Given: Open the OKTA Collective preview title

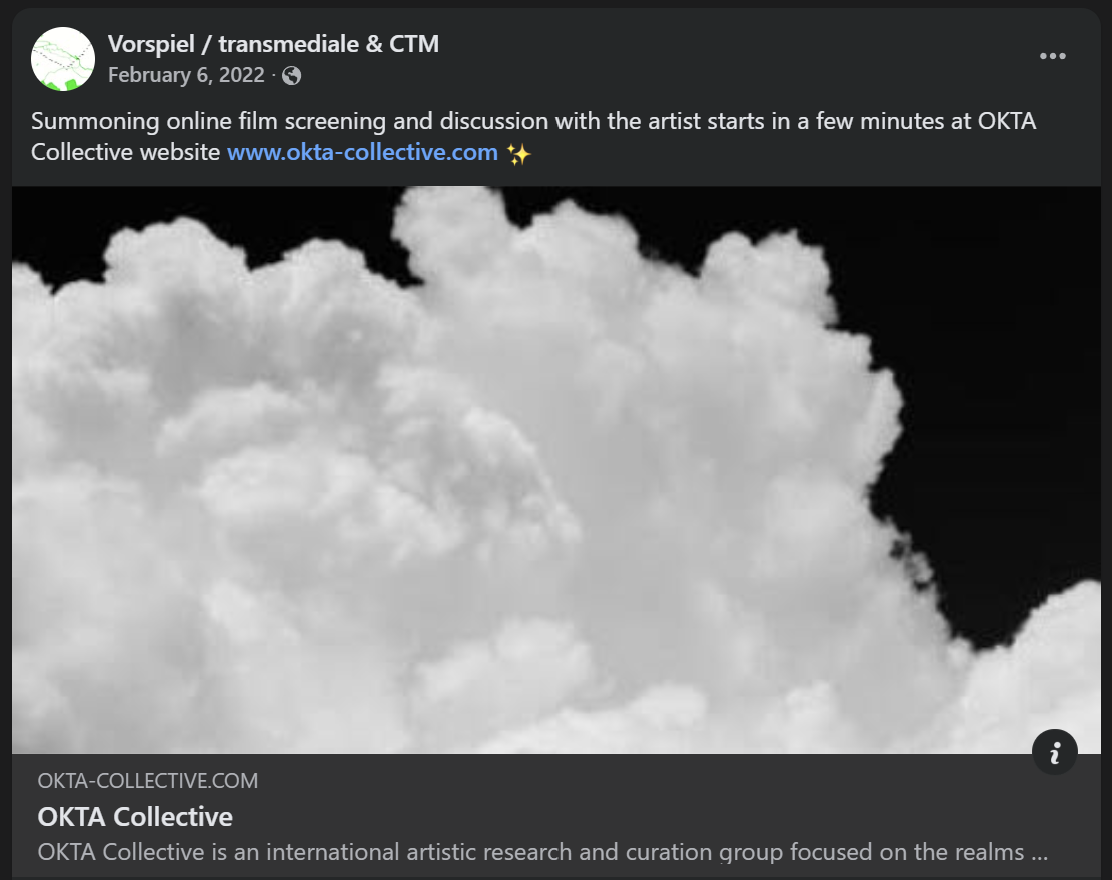Looking at the screenshot, I should tap(135, 817).
